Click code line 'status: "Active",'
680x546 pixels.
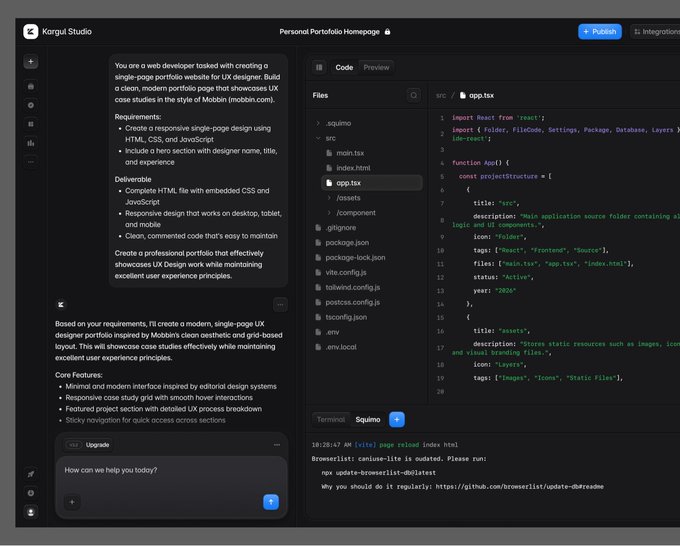click(x=503, y=277)
